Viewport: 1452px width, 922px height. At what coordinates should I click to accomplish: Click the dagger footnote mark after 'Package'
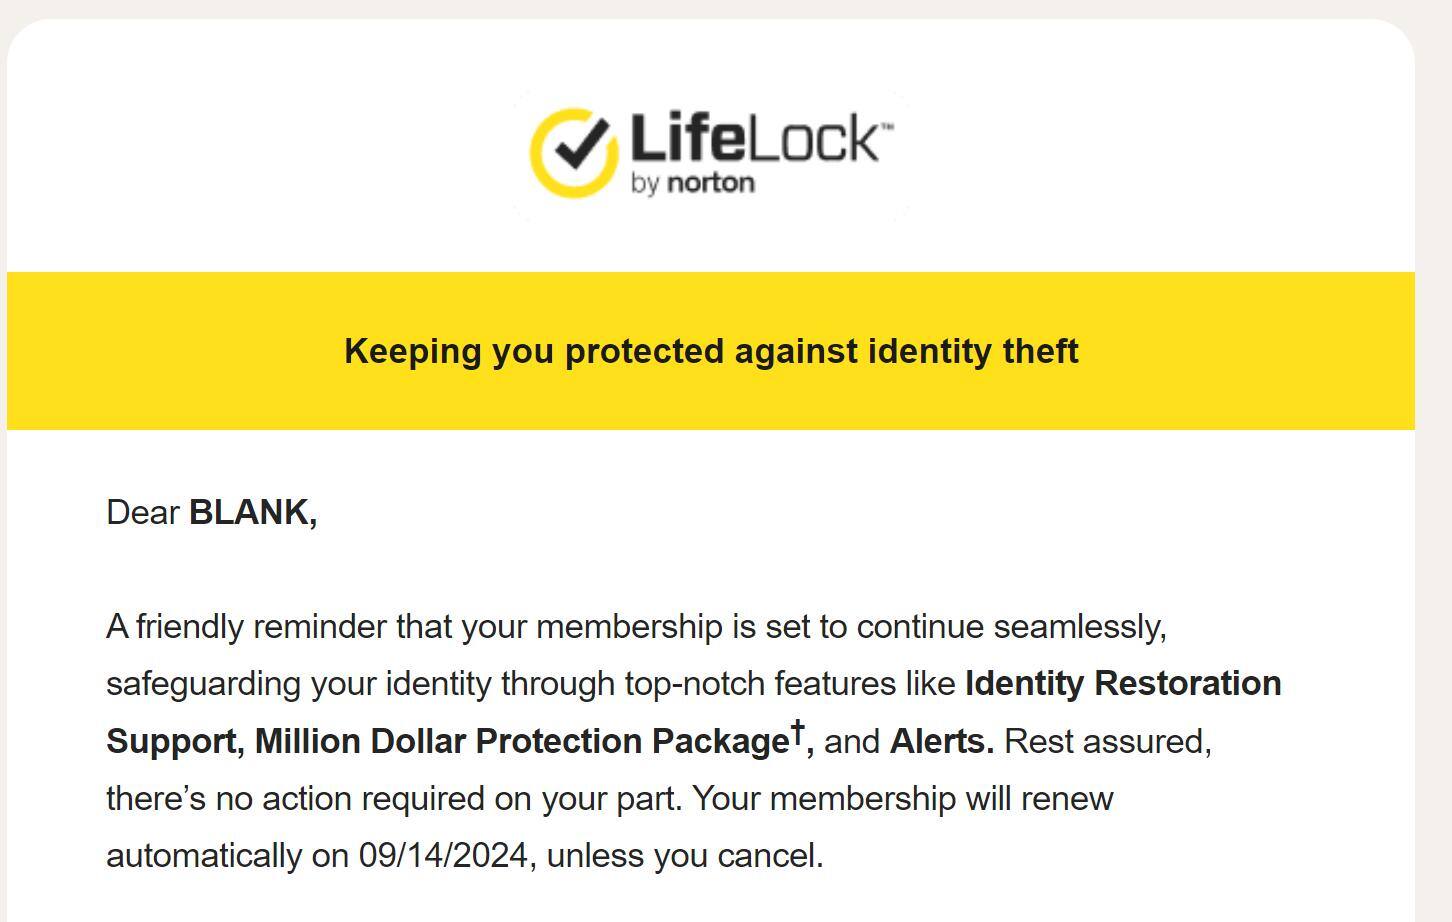click(x=797, y=730)
